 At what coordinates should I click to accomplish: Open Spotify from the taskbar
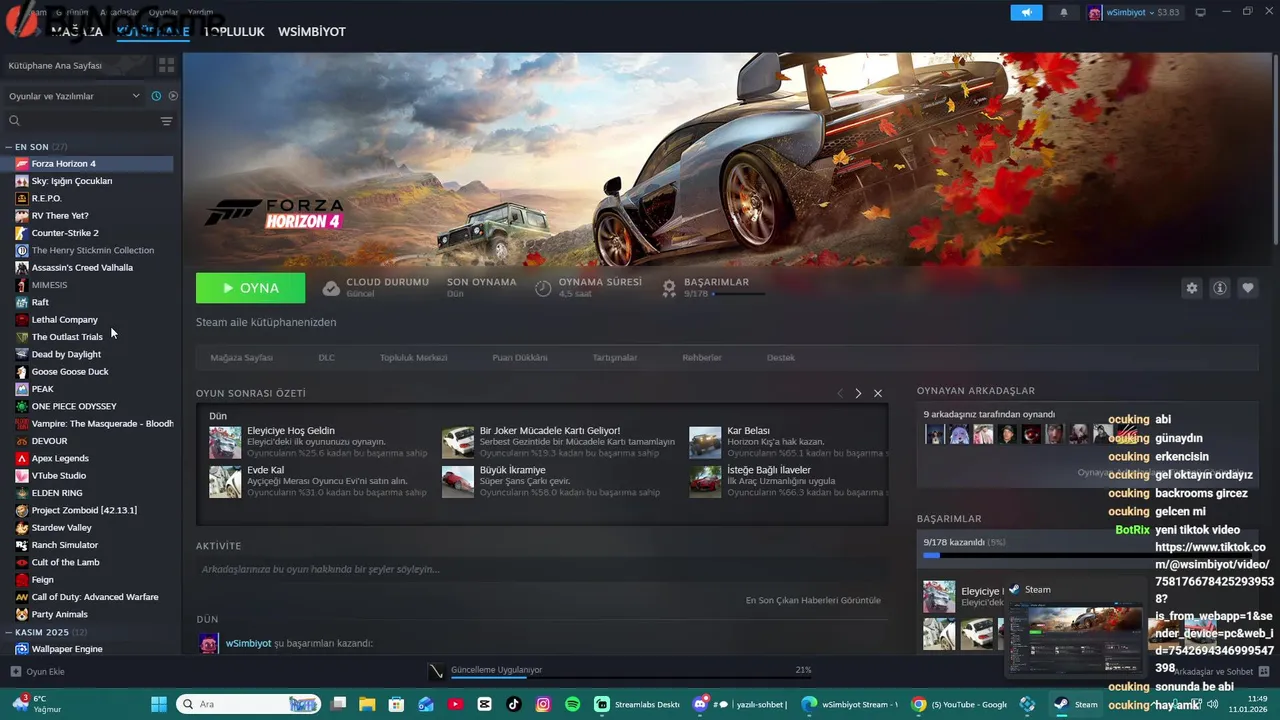tap(572, 704)
